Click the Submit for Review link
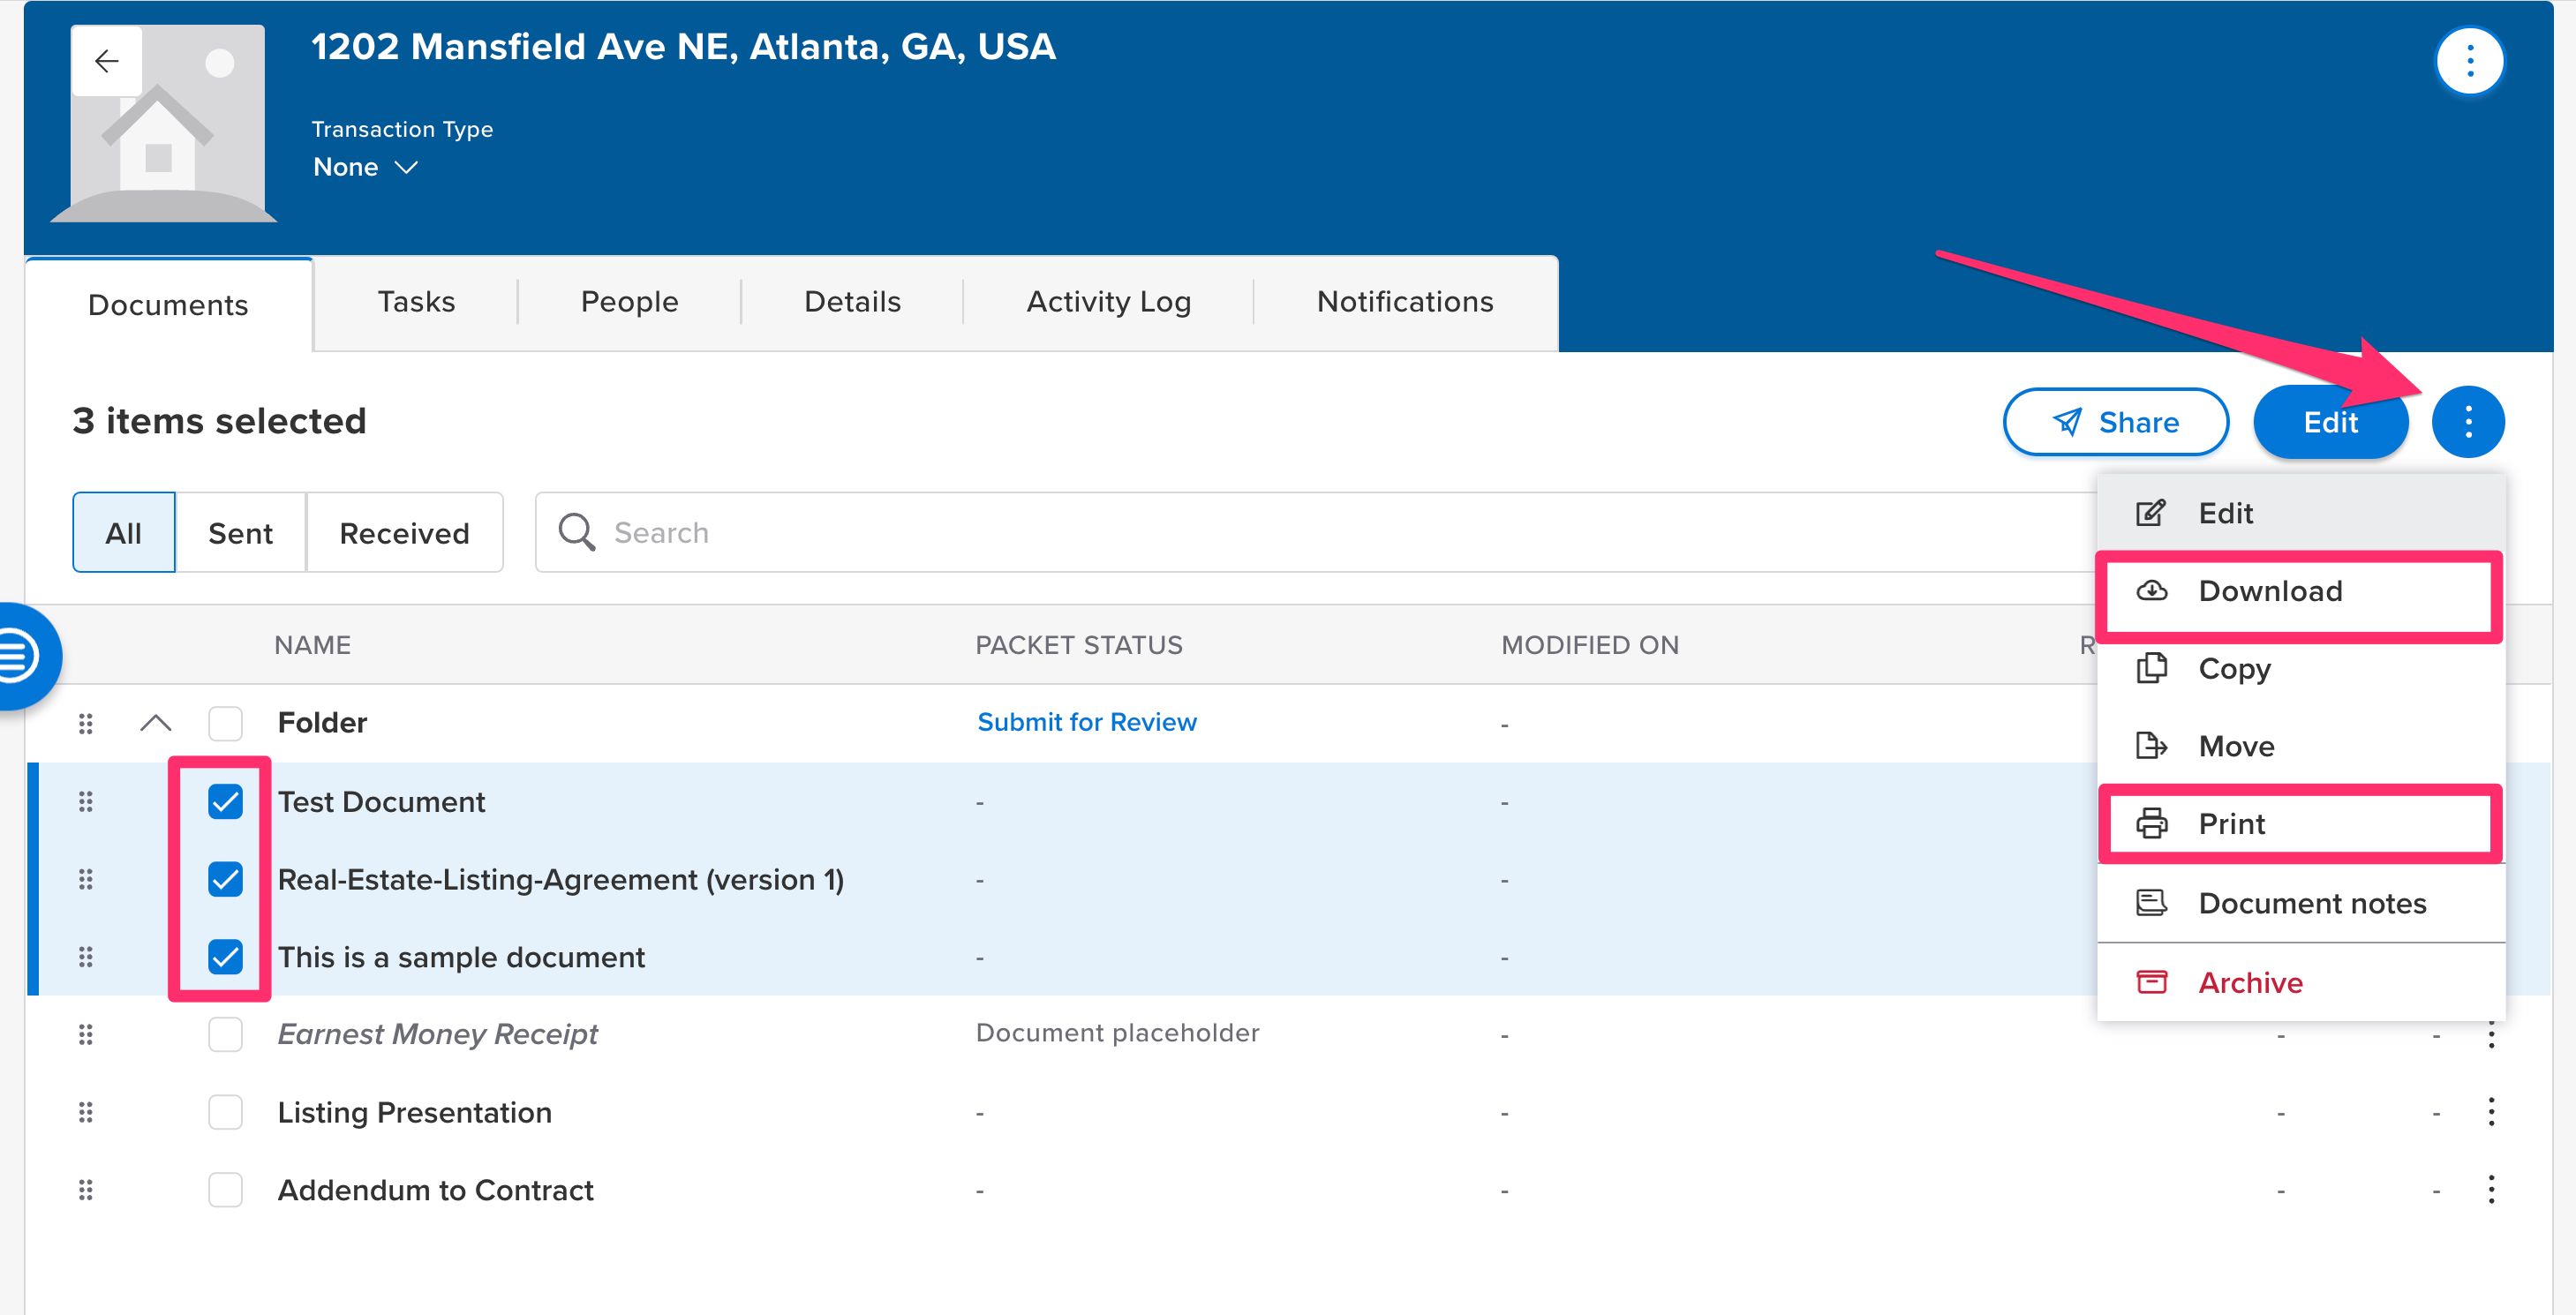The image size is (2576, 1315). tap(1086, 722)
